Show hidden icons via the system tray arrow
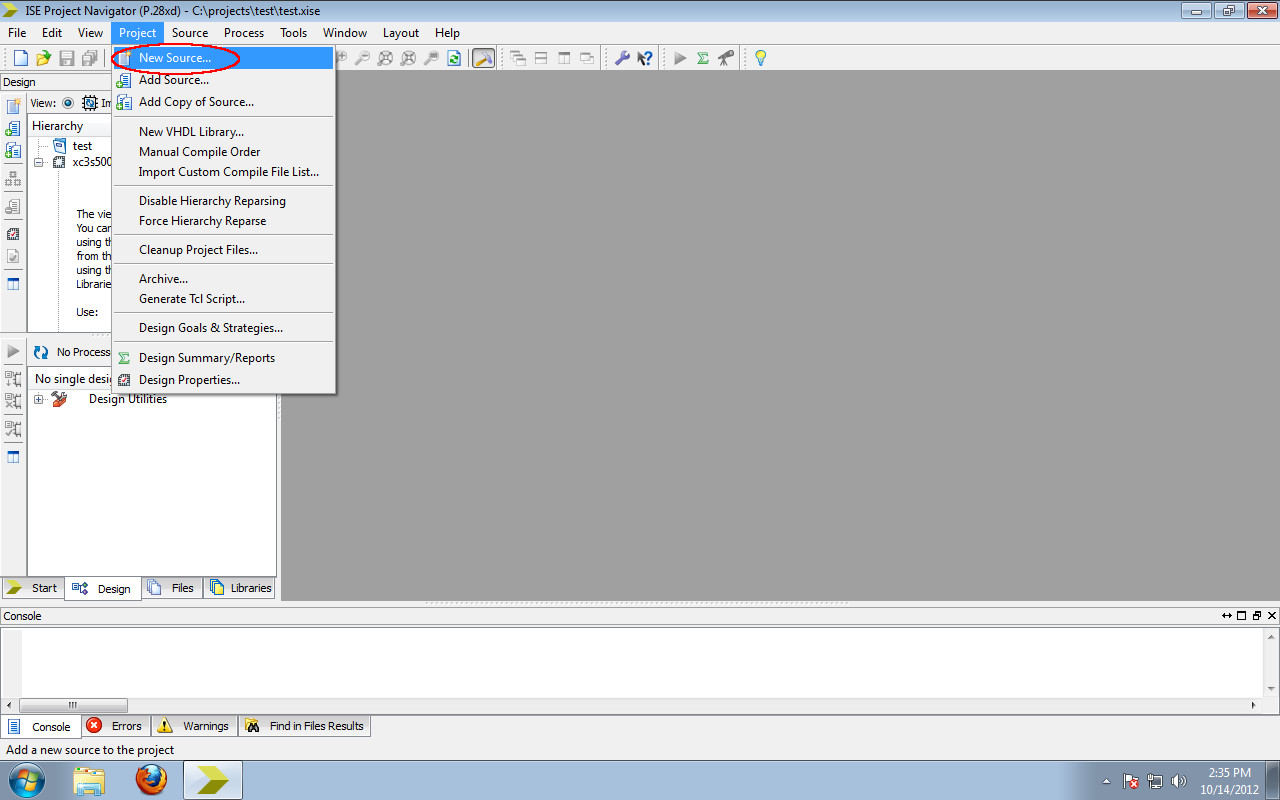This screenshot has width=1280, height=800. (x=1106, y=780)
